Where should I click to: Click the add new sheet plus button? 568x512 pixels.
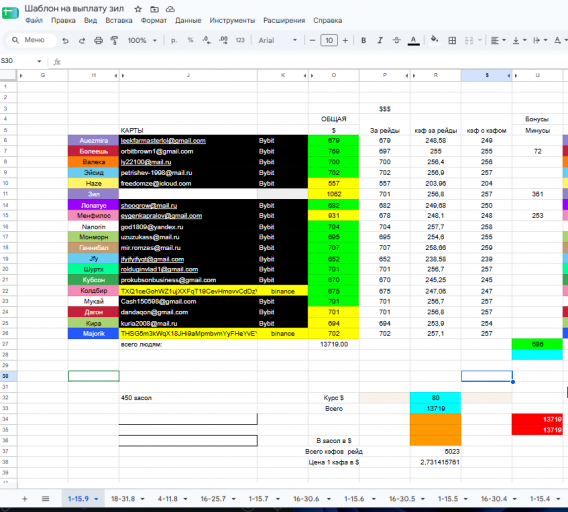click(x=25, y=499)
